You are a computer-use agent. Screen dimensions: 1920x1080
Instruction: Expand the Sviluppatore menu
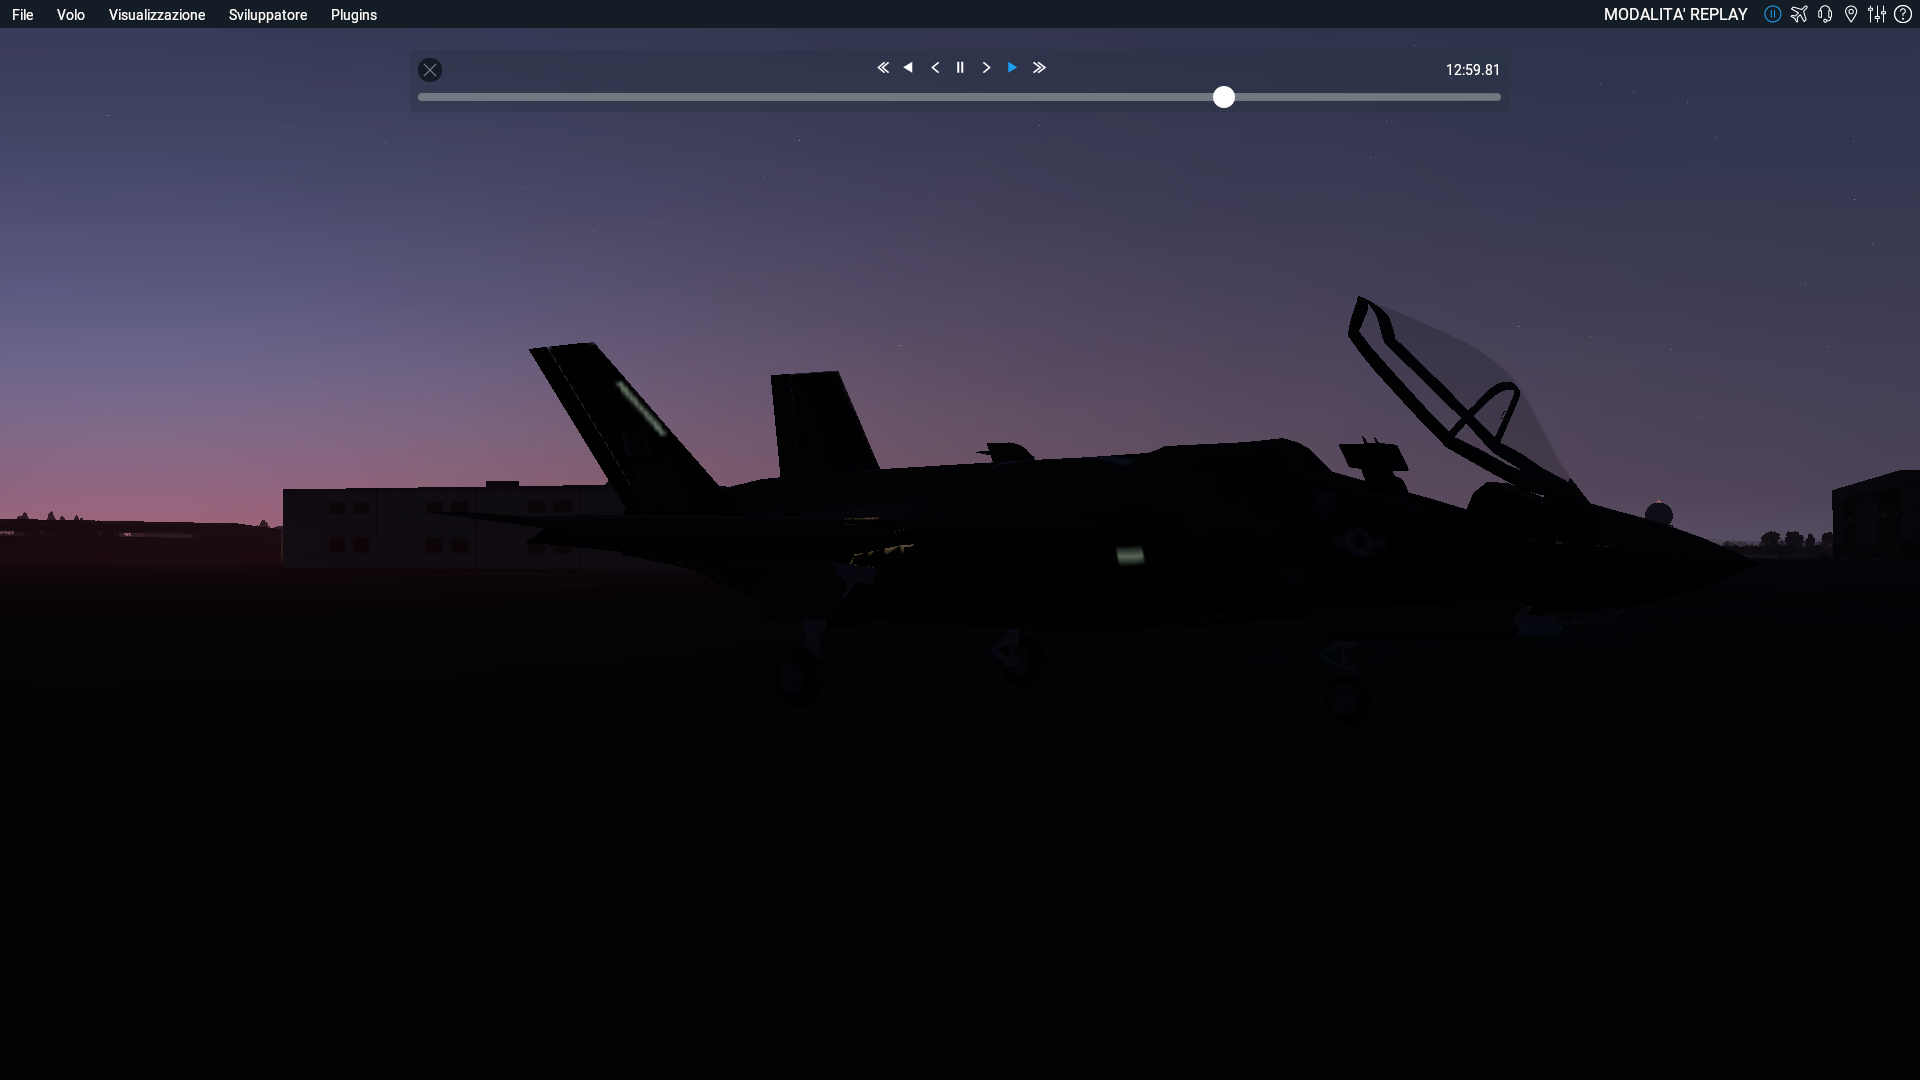pos(268,15)
